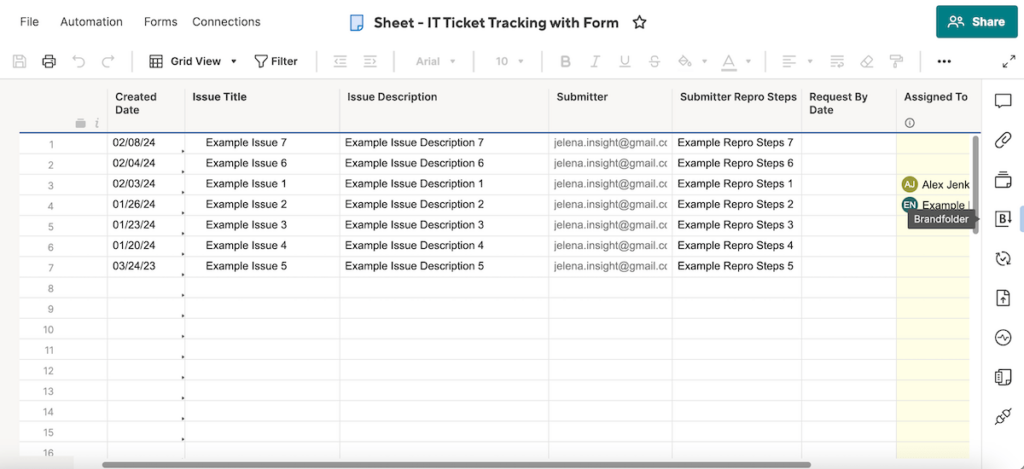1024x469 pixels.
Task: Star the sheet as favorite
Action: 640,22
